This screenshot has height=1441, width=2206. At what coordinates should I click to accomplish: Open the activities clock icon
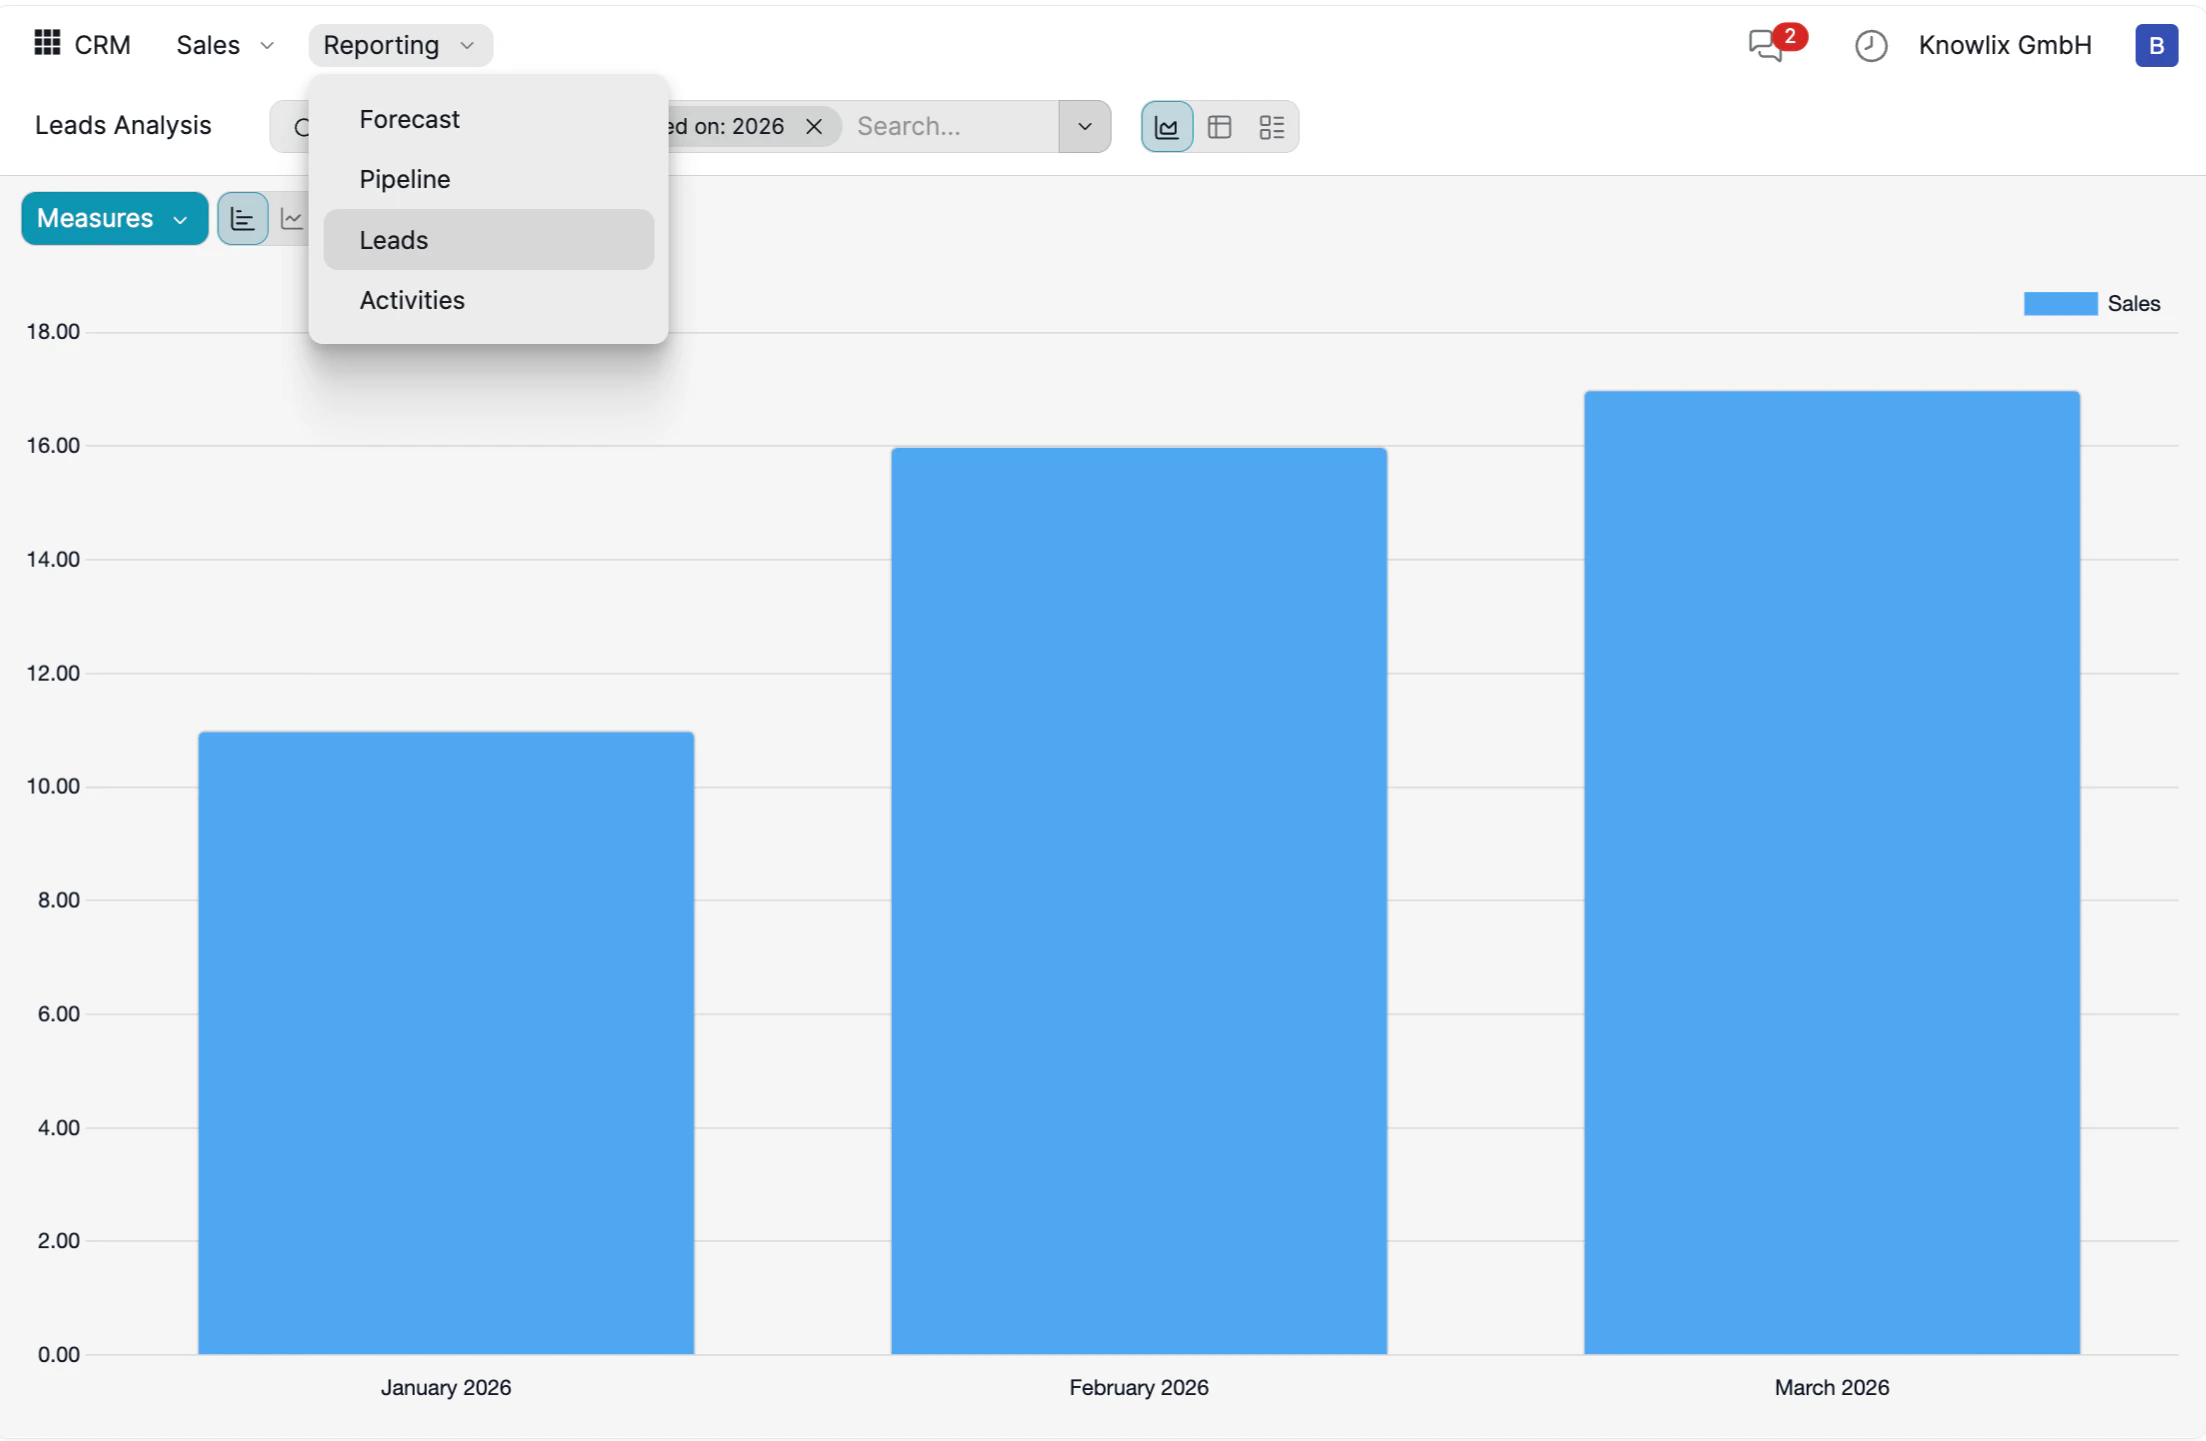click(x=1870, y=45)
